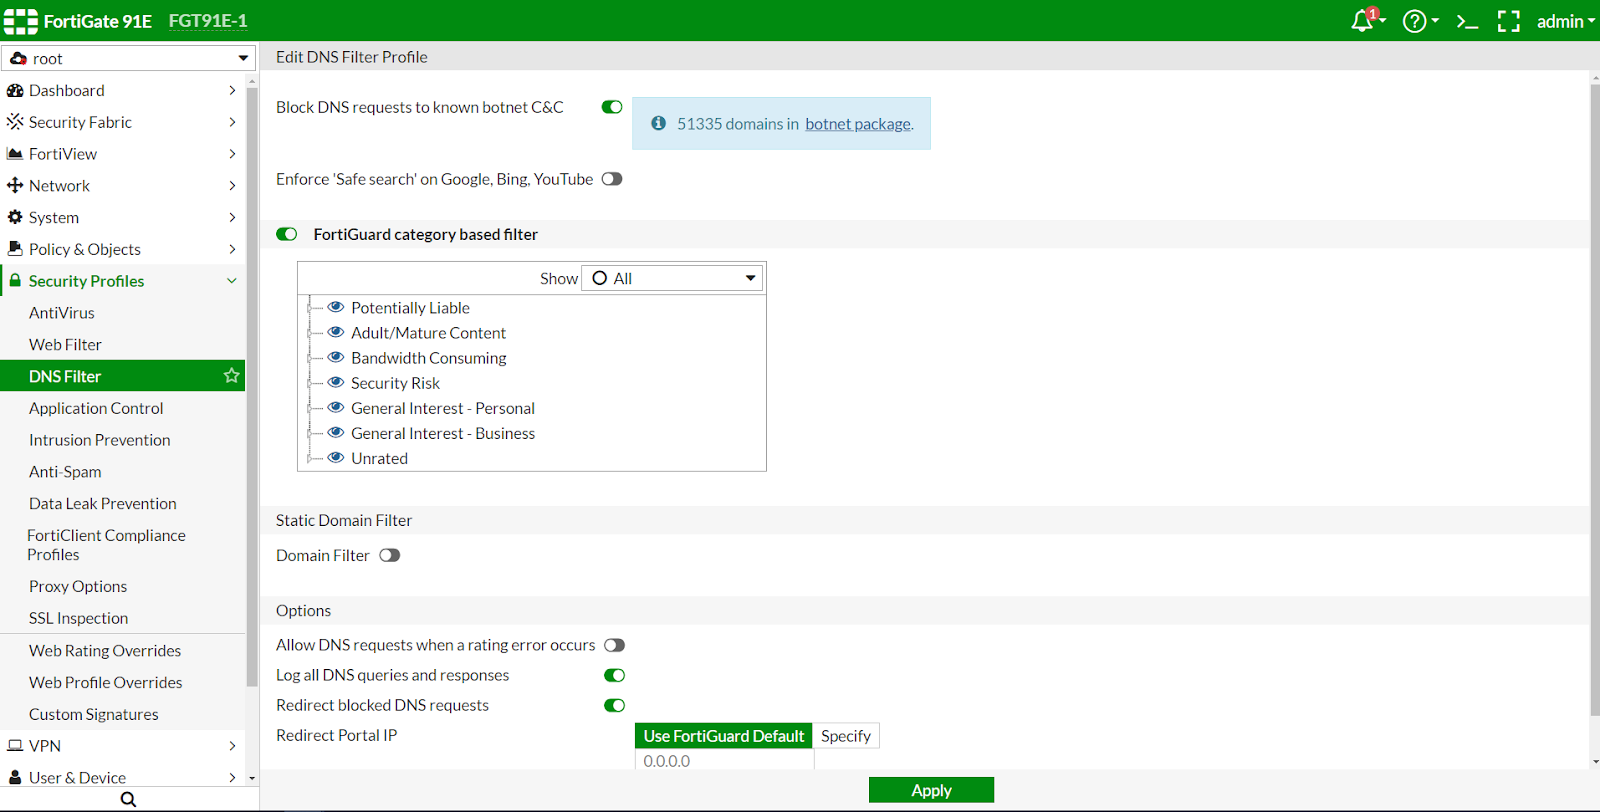1600x812 pixels.
Task: Click the Policy & Objects document icon
Action: [15, 248]
